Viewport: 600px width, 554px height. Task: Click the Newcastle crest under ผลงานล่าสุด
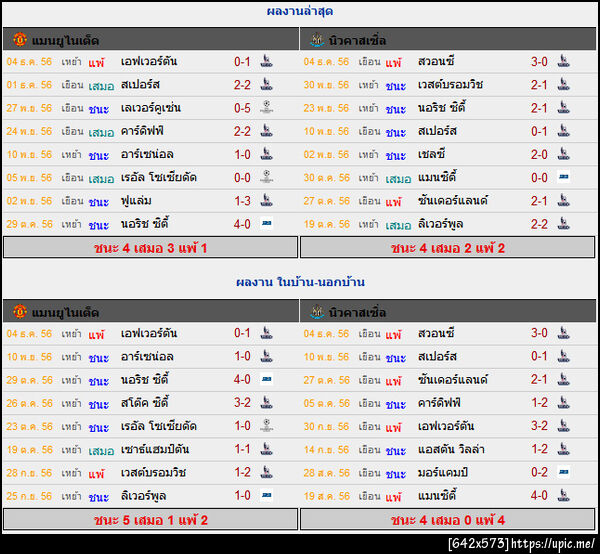click(x=317, y=39)
